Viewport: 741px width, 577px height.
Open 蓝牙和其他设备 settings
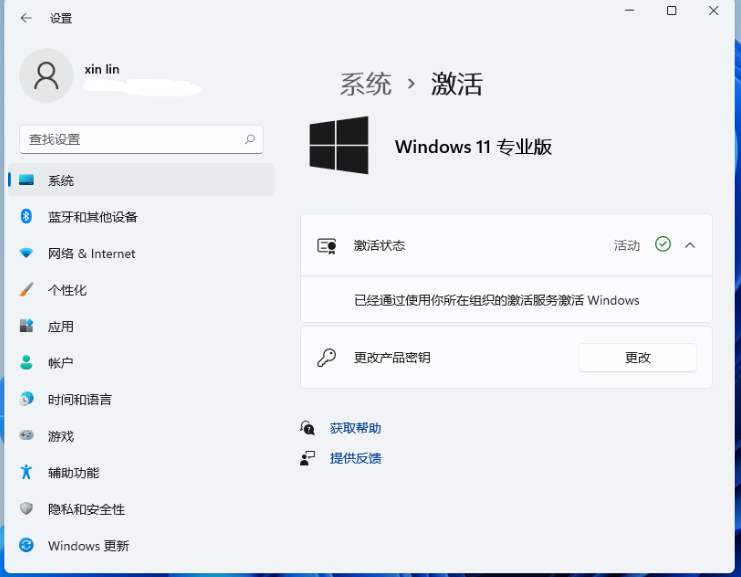click(x=141, y=216)
